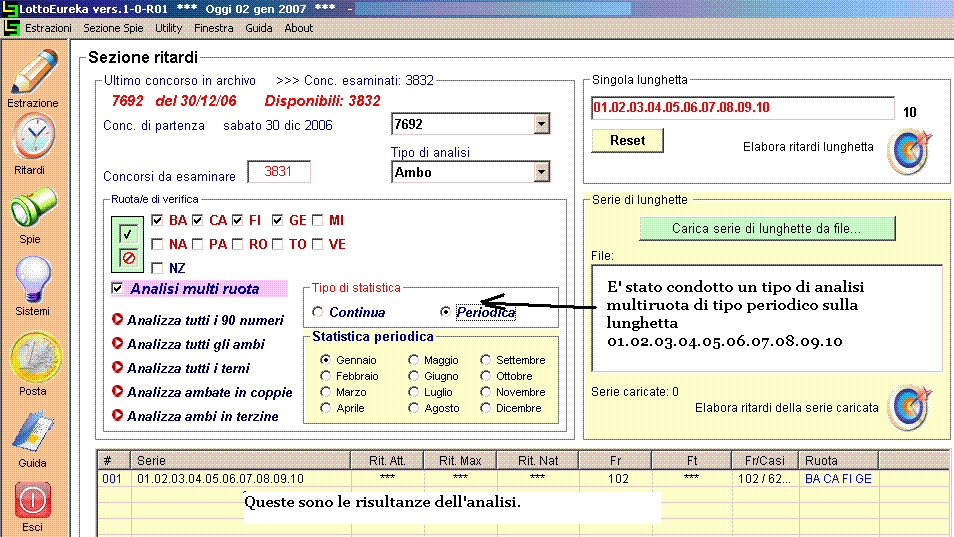Enable the NZ wheel checkbox
The image size is (954, 537).
click(x=157, y=268)
